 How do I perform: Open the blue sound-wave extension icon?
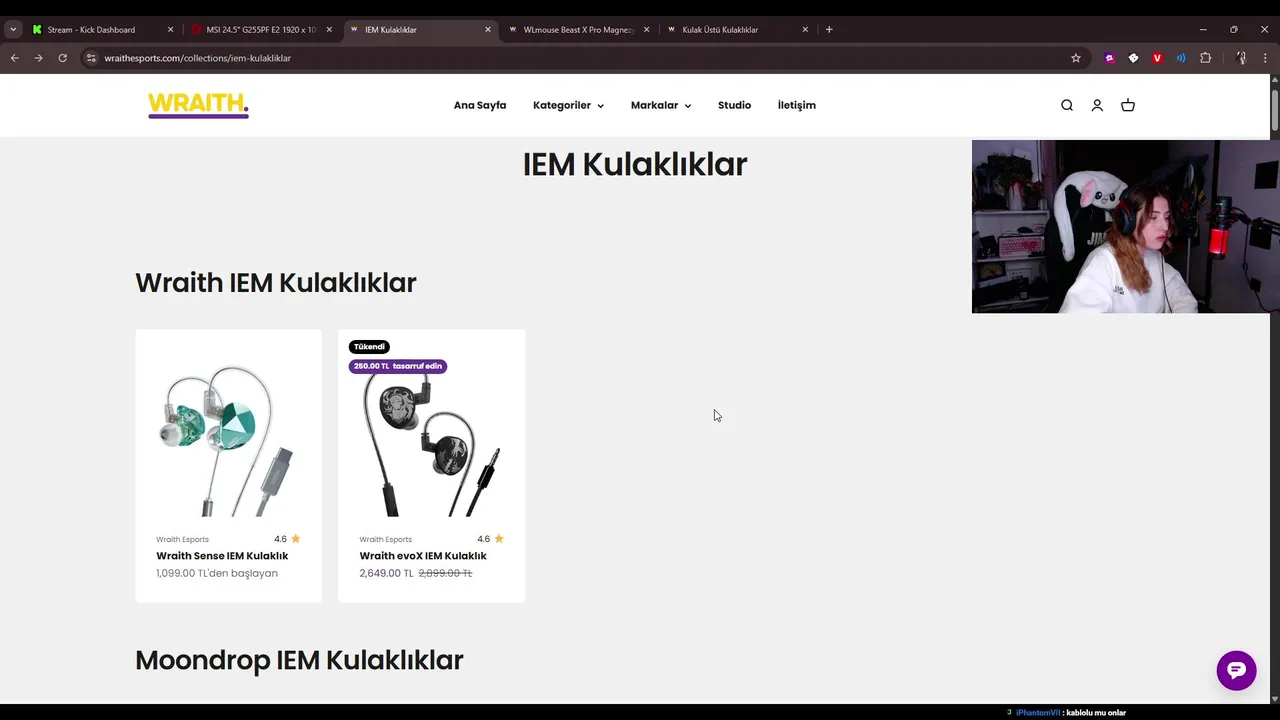coord(1181,58)
